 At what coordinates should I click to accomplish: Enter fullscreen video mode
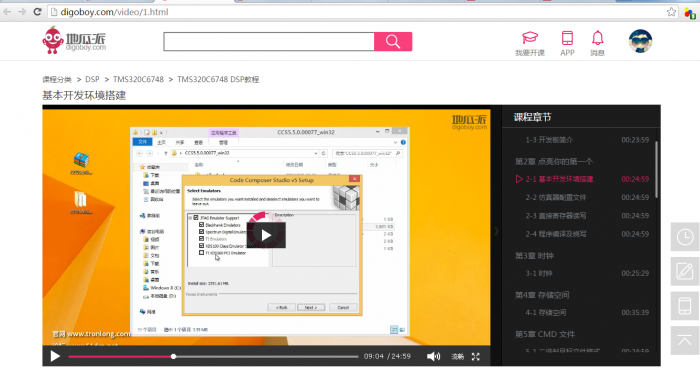(x=476, y=356)
